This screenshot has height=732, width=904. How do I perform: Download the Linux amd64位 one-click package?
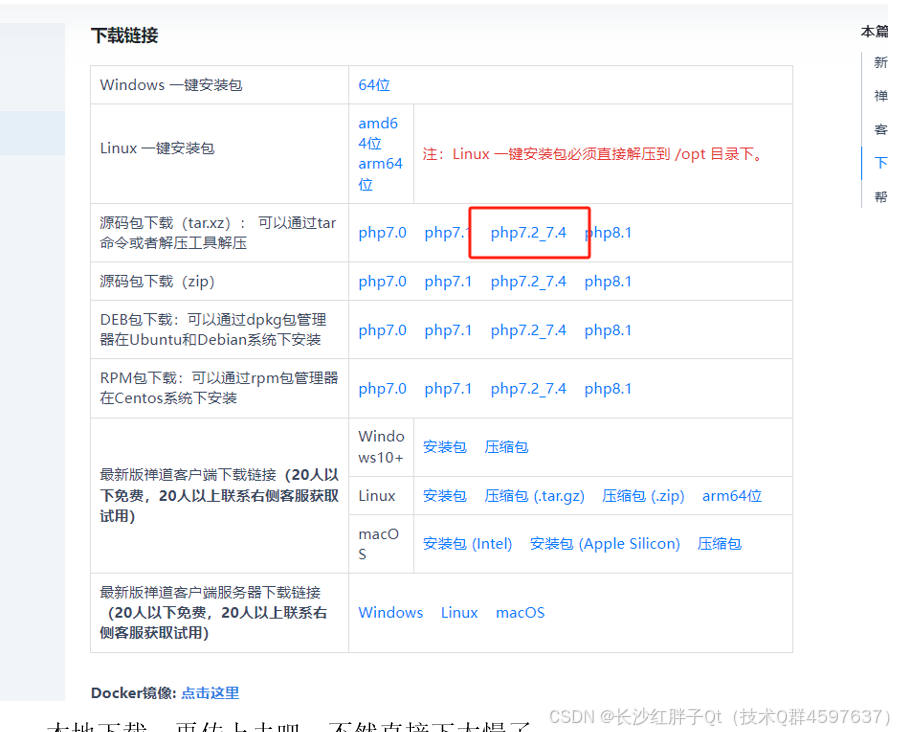coord(378,133)
